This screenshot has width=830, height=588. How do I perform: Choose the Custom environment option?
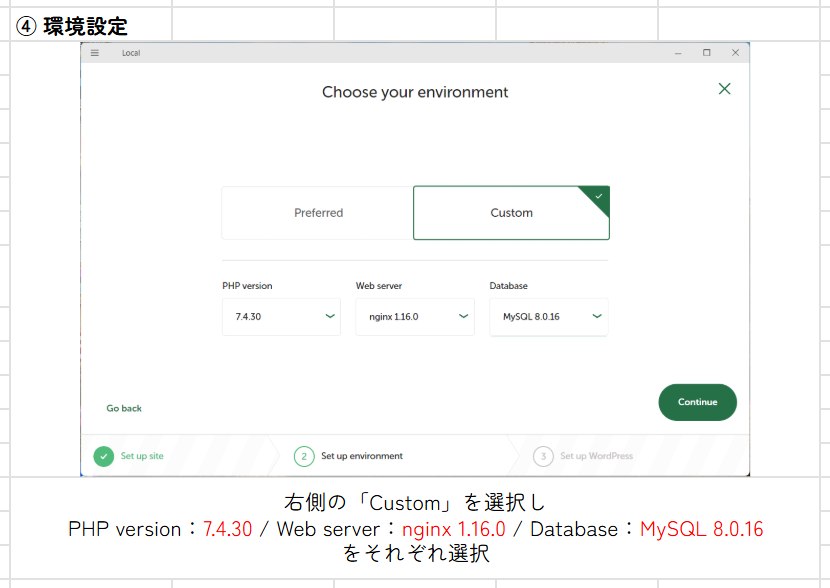point(511,213)
